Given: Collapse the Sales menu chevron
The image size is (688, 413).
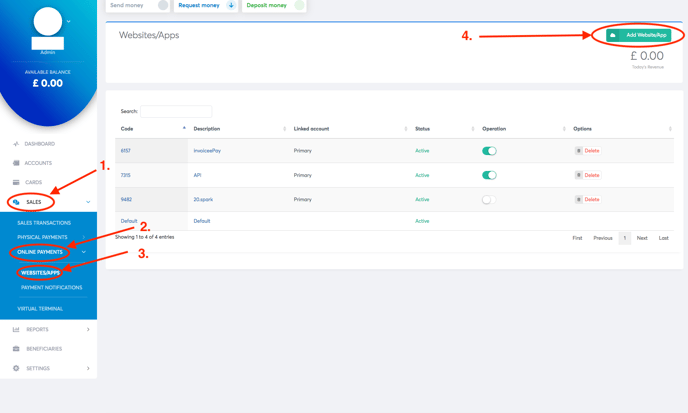Looking at the screenshot, I should [88, 202].
